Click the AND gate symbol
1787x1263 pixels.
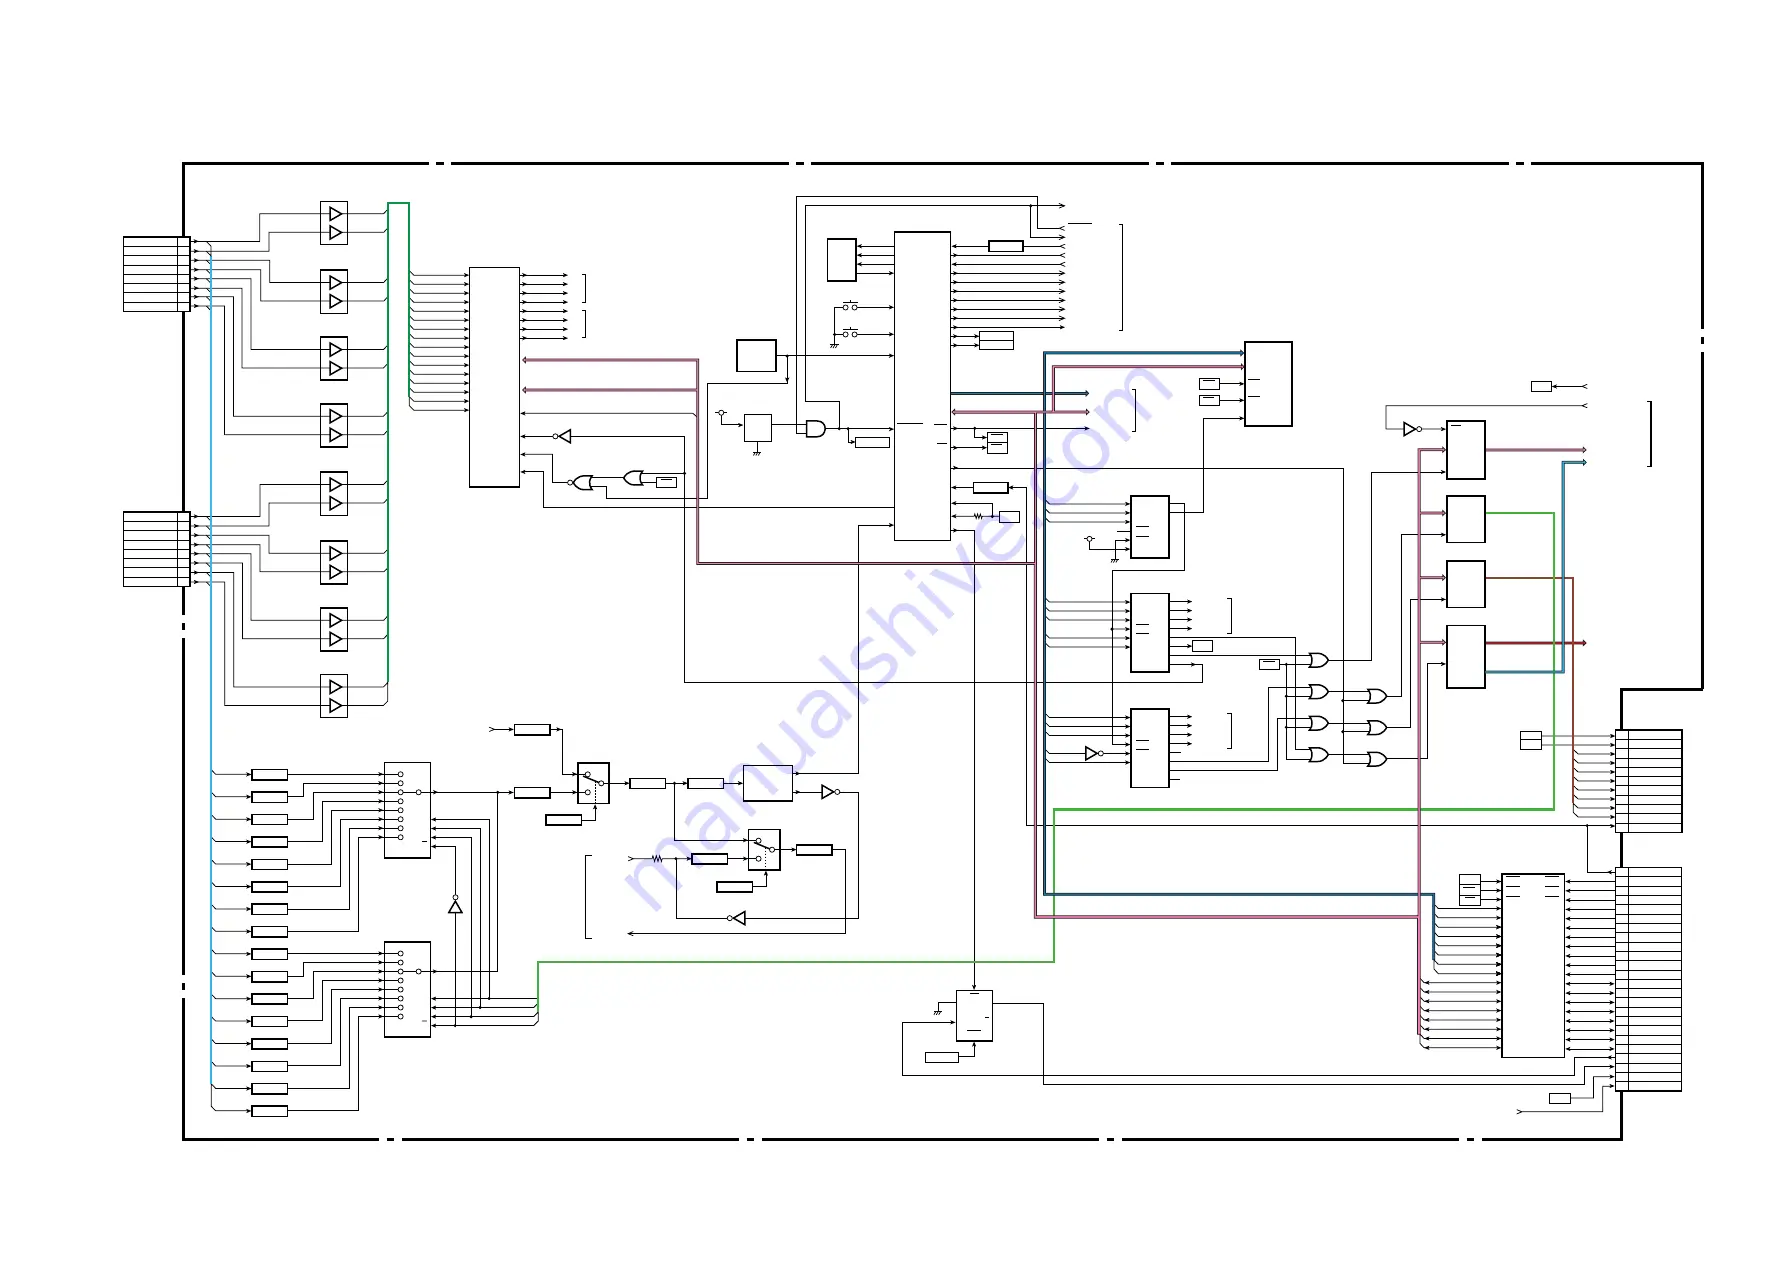point(816,428)
